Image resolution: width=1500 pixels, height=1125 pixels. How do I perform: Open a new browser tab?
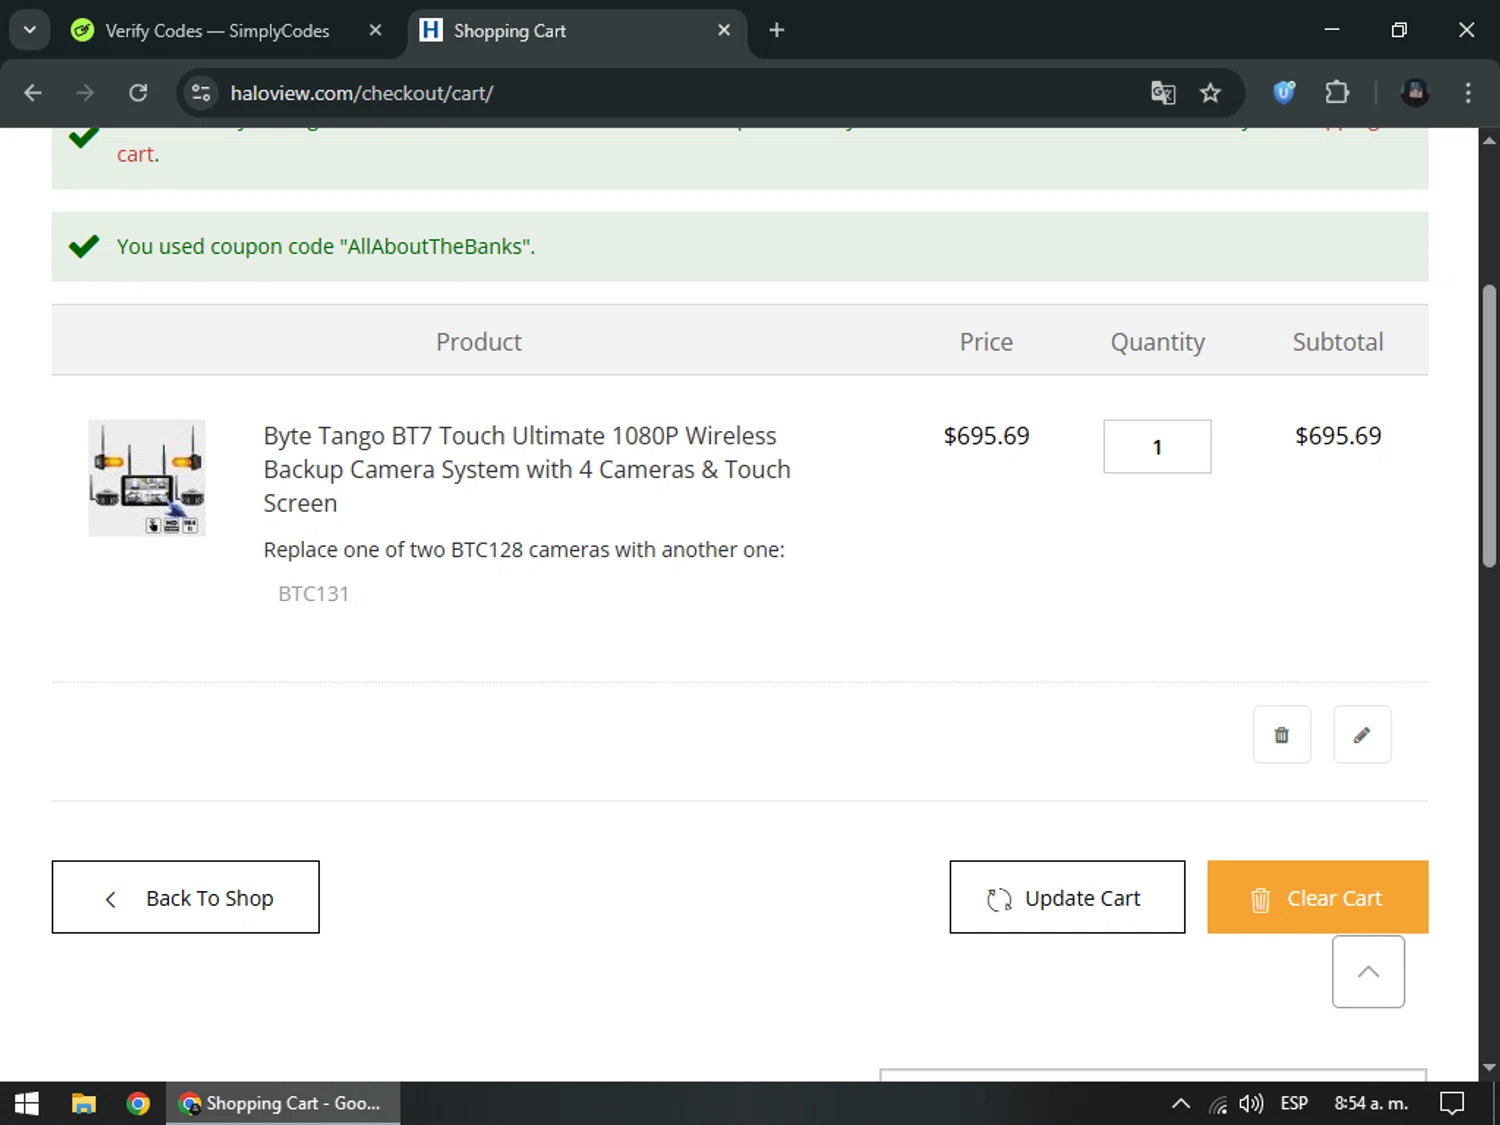point(777,31)
